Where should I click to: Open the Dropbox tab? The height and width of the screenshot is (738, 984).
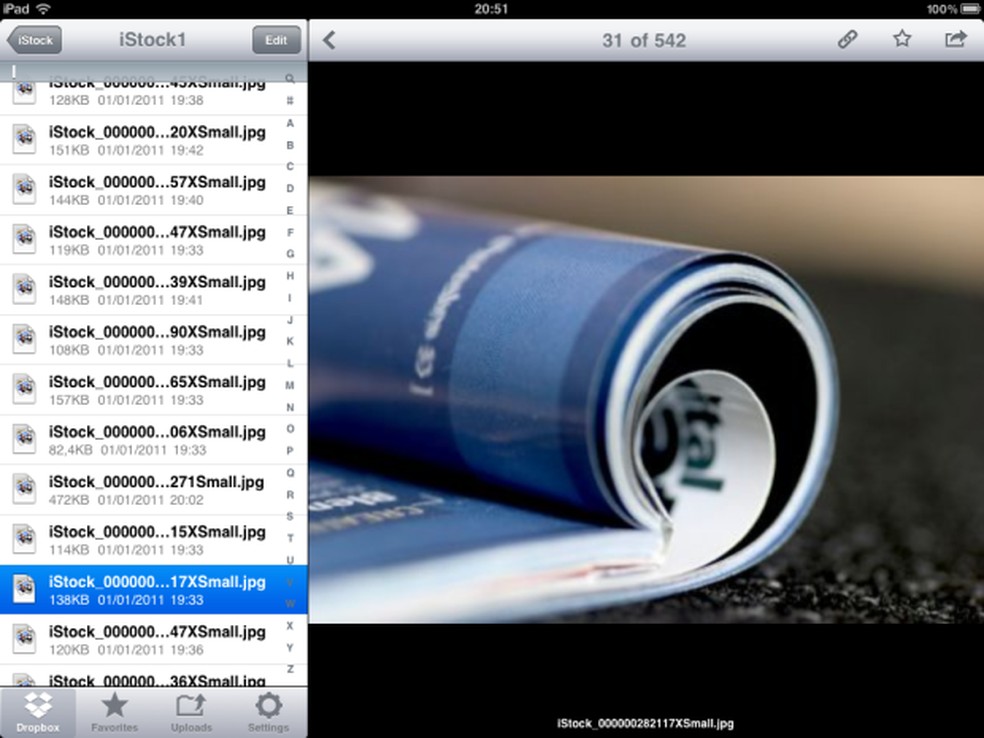click(x=38, y=712)
